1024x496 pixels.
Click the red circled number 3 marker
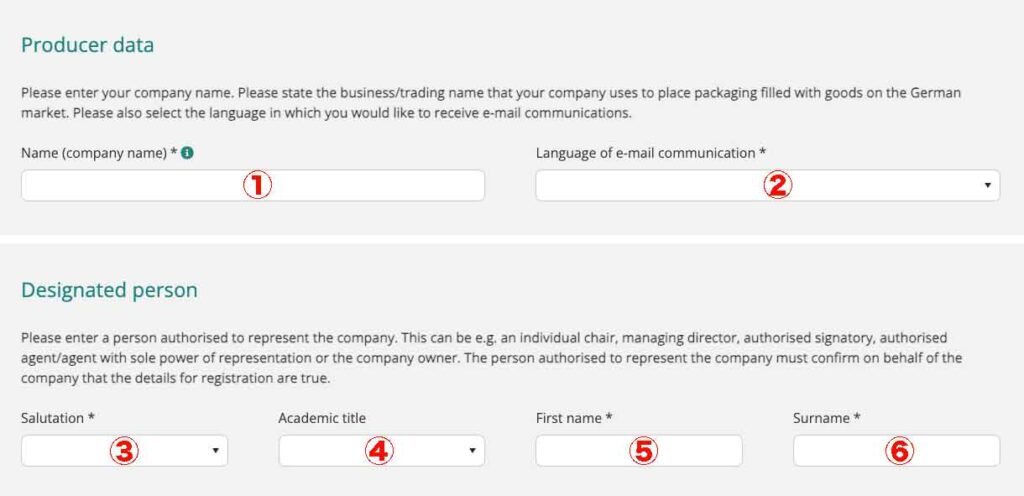124,451
